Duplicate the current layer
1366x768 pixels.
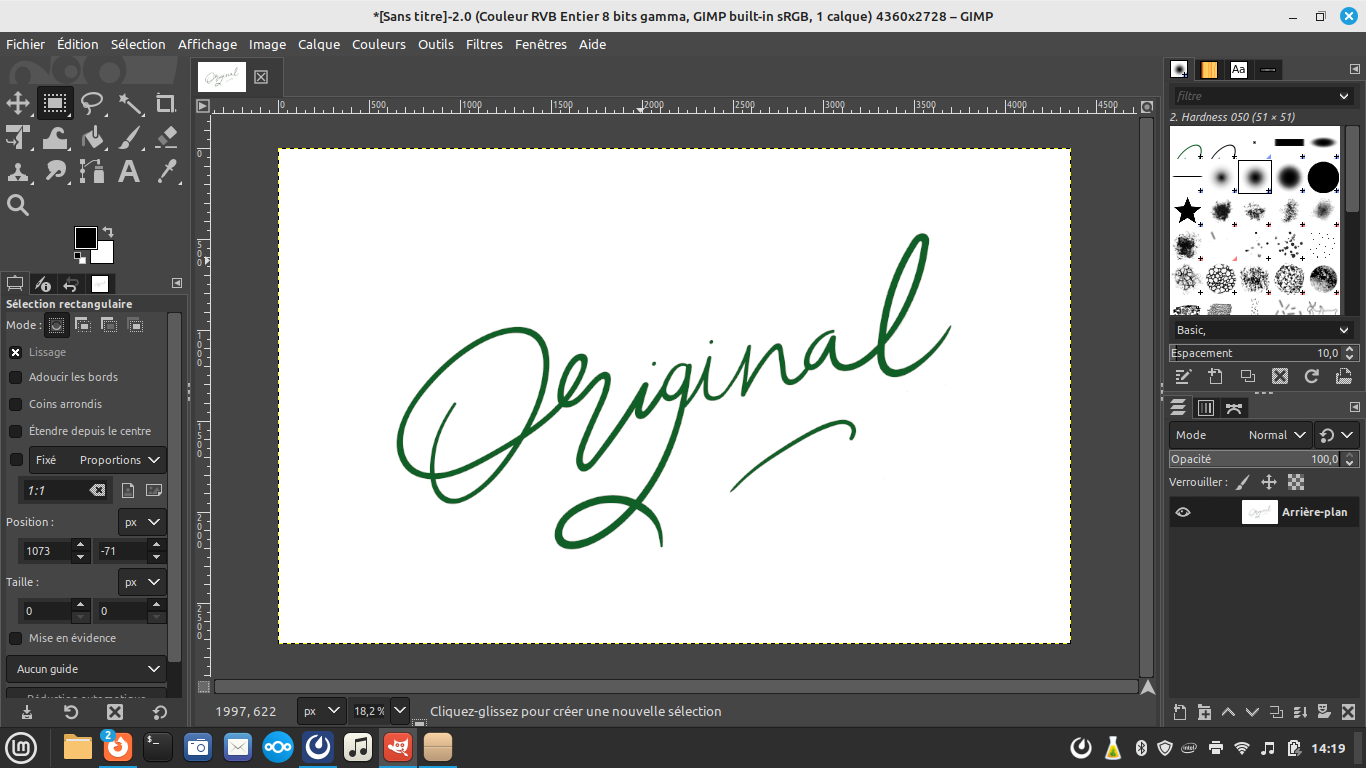click(1276, 712)
